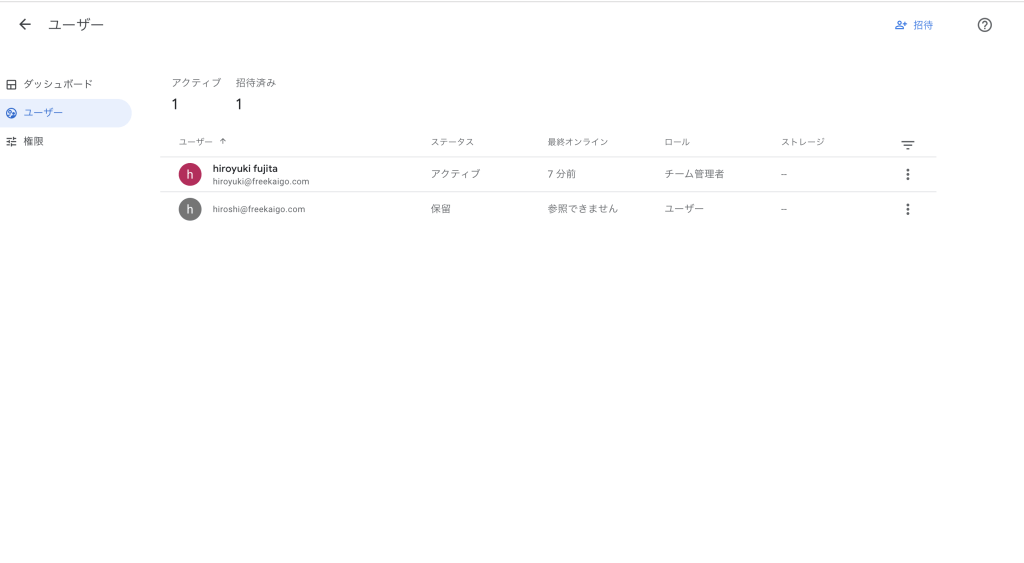The width and height of the screenshot is (1024, 563).
Task: Open the help question mark icon
Action: (984, 25)
